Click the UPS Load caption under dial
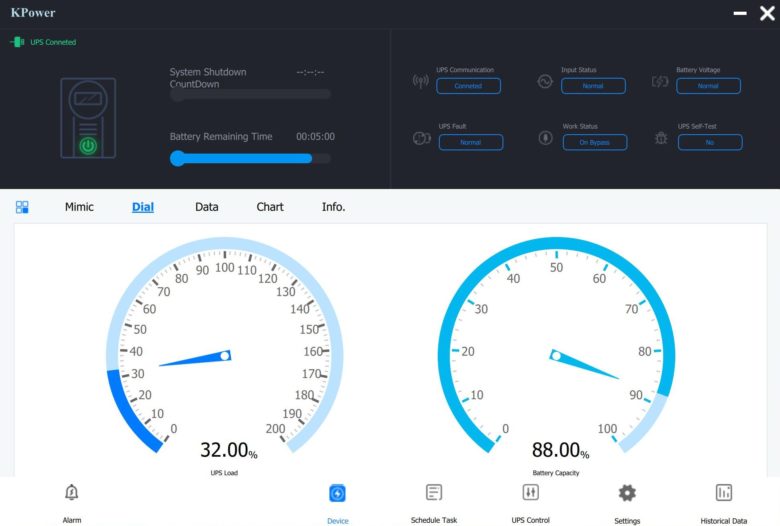Screen dimensions: 780x526 (x=224, y=473)
